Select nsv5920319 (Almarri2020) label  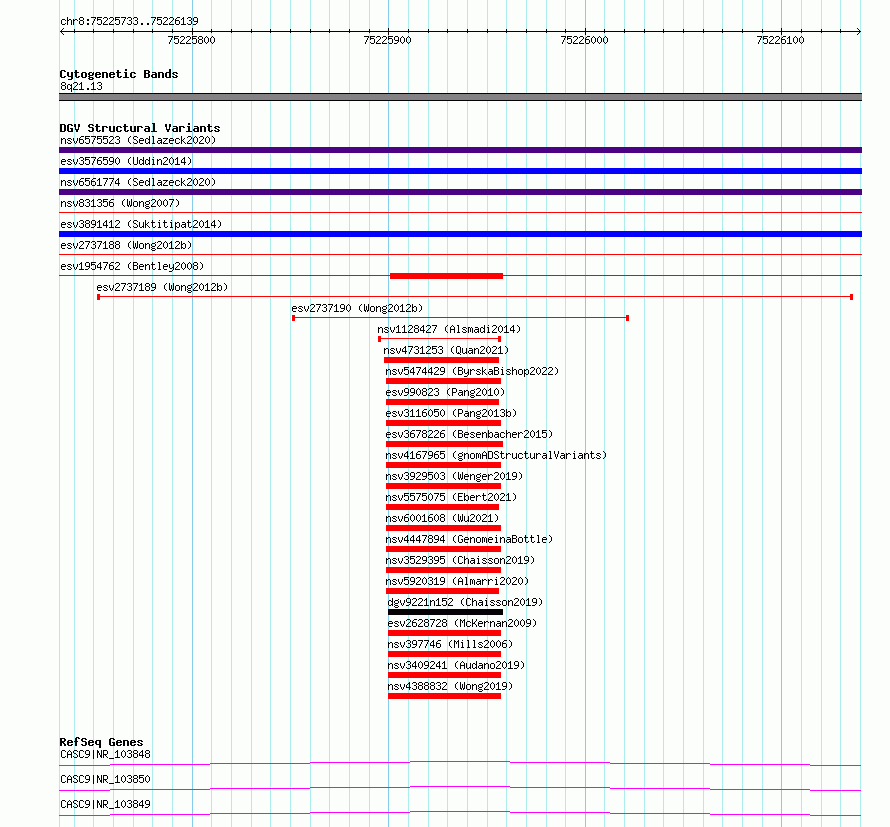[x=457, y=581]
